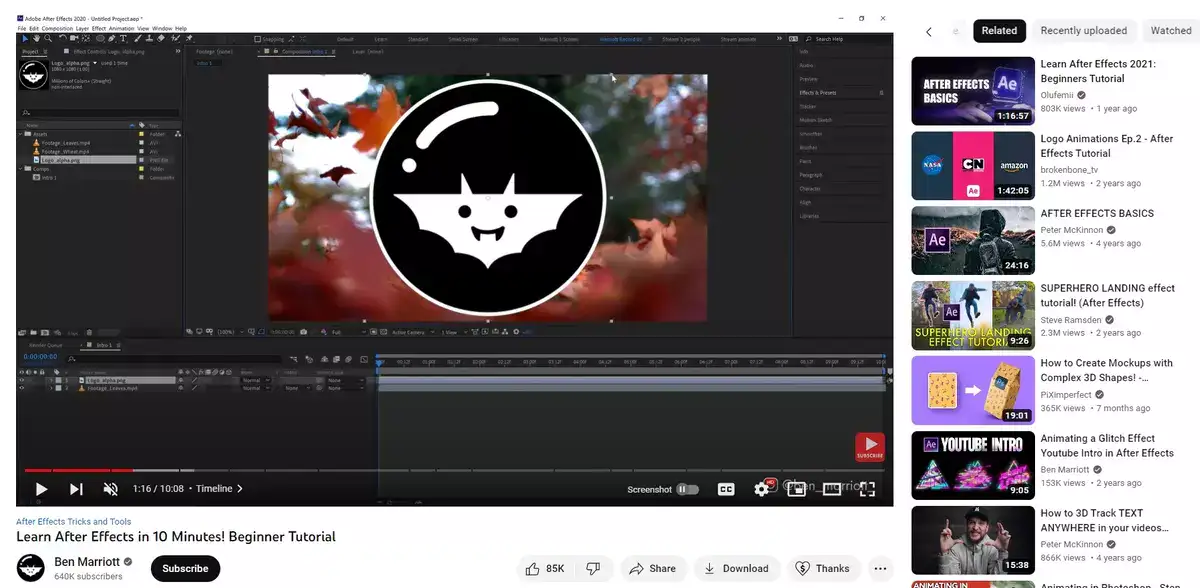This screenshot has height=588, width=1200.
Task: Select the Camera tool
Action: coord(76,39)
